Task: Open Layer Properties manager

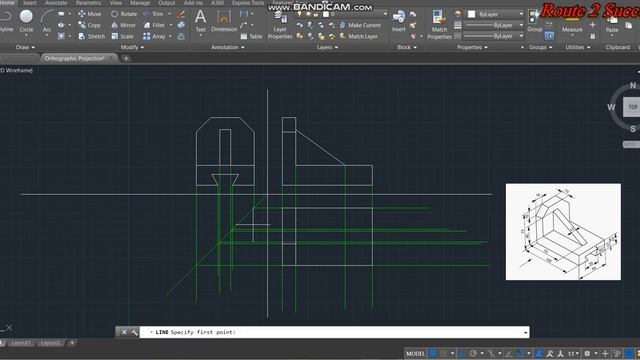Action: pyautogui.click(x=280, y=24)
